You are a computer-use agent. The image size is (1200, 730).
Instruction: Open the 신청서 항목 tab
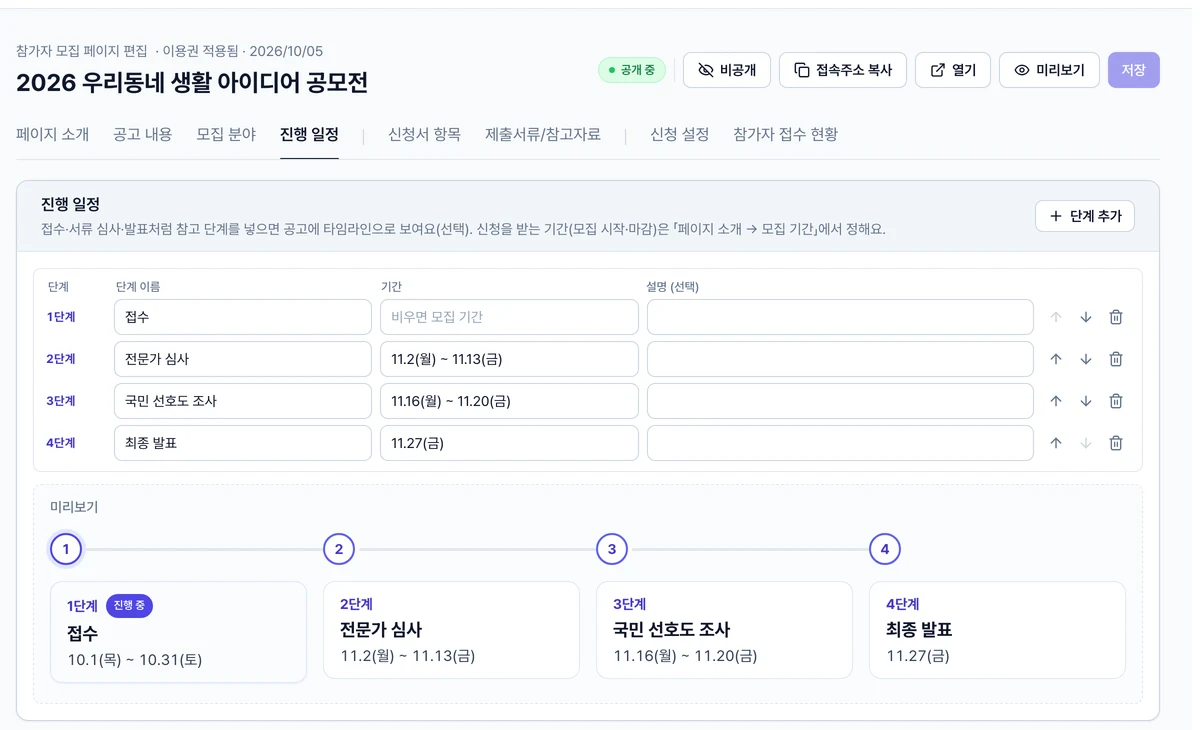click(x=424, y=134)
